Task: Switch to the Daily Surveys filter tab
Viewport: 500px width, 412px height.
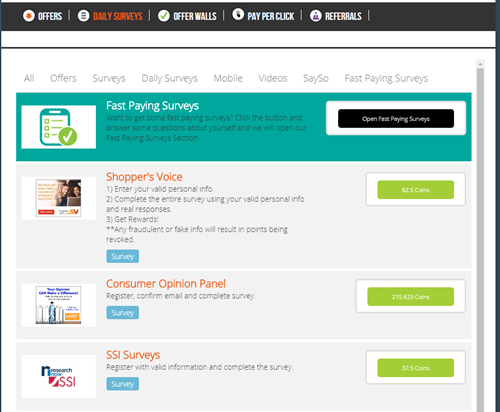Action: [x=169, y=78]
